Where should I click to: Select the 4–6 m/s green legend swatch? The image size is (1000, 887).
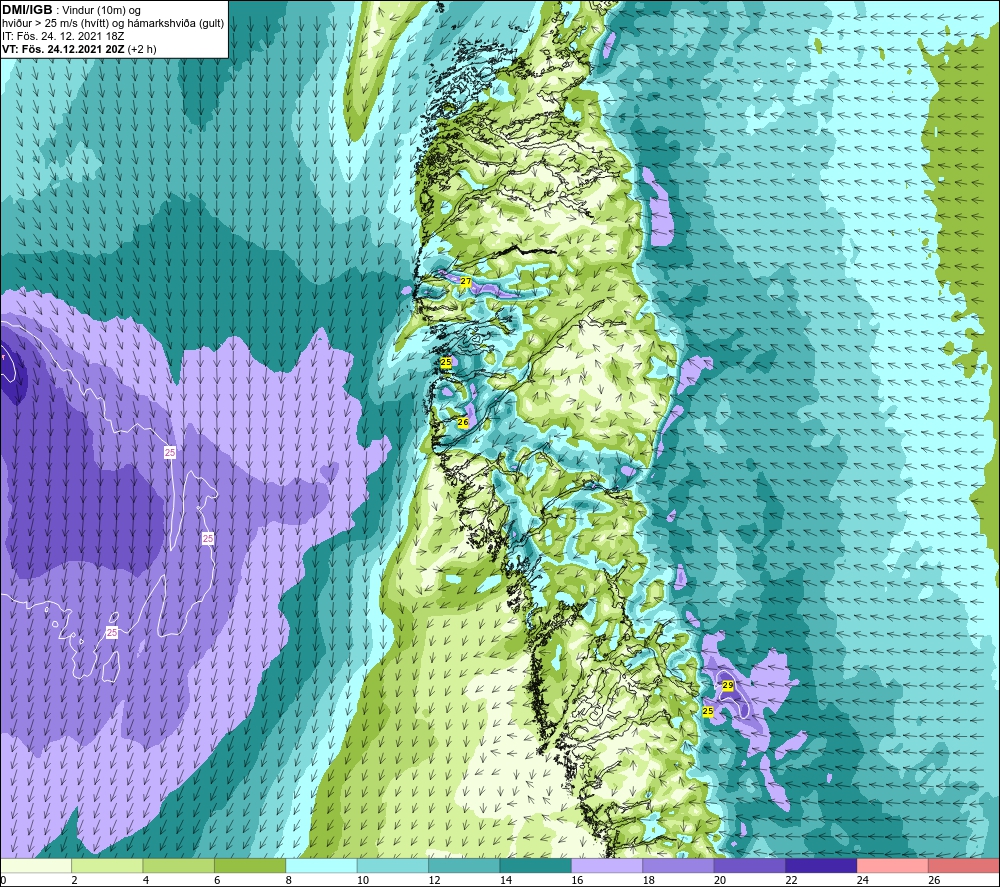[x=179, y=866]
